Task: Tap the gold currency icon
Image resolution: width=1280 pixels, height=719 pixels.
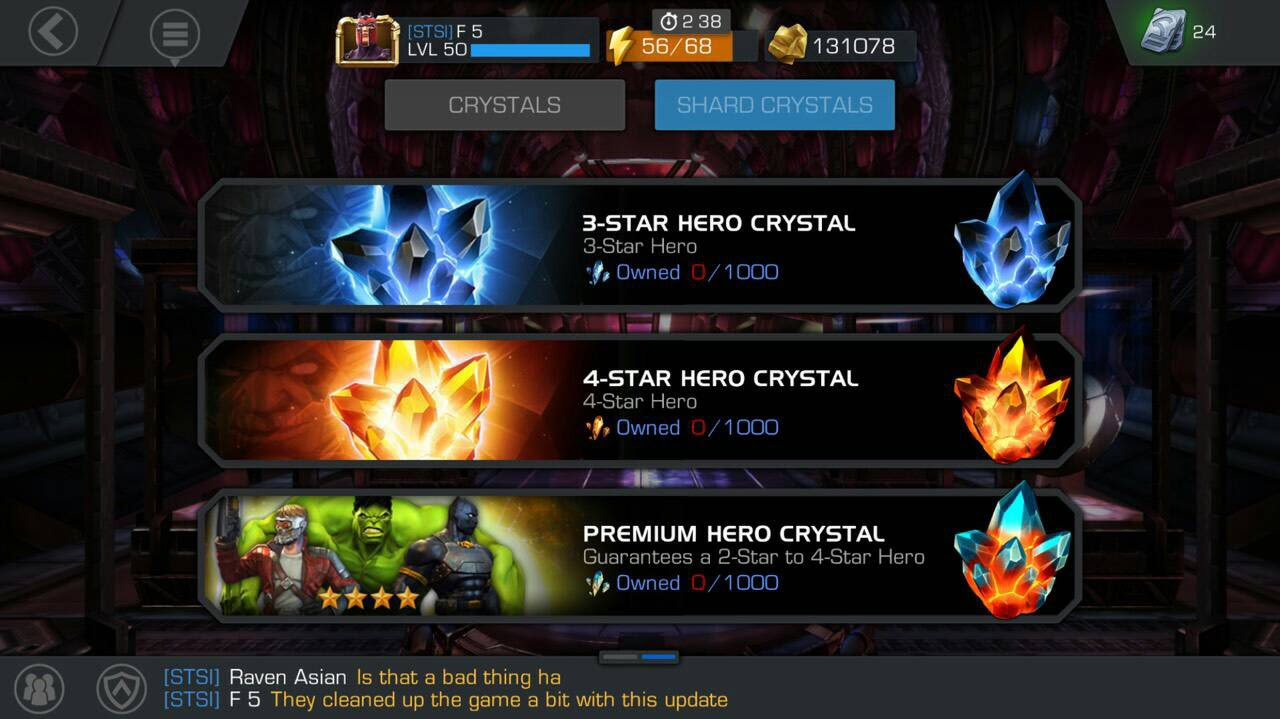Action: coord(788,45)
